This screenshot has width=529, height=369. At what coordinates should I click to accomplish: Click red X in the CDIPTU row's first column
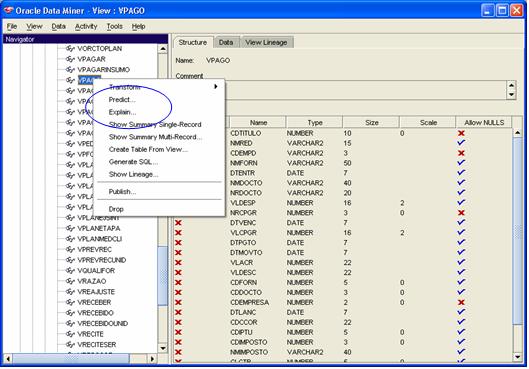click(178, 332)
